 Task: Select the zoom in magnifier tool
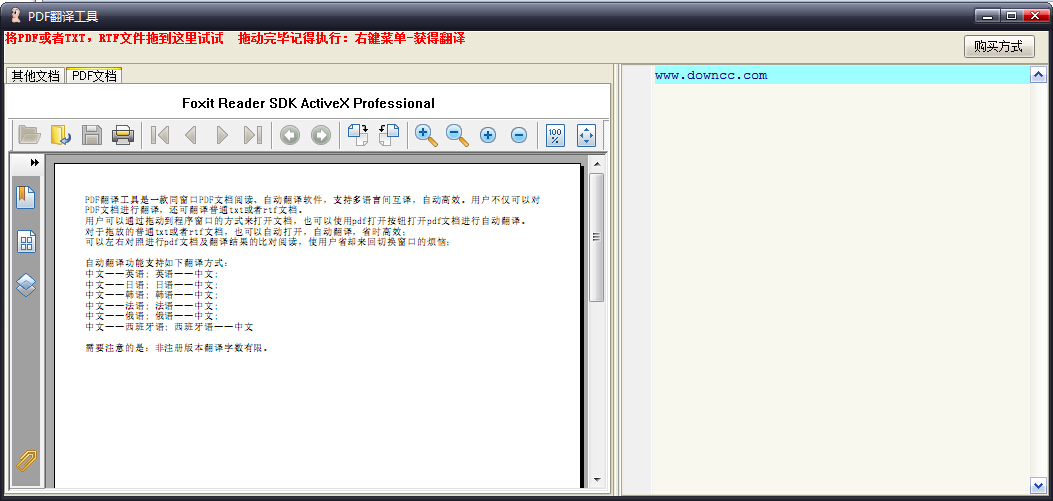tap(426, 135)
